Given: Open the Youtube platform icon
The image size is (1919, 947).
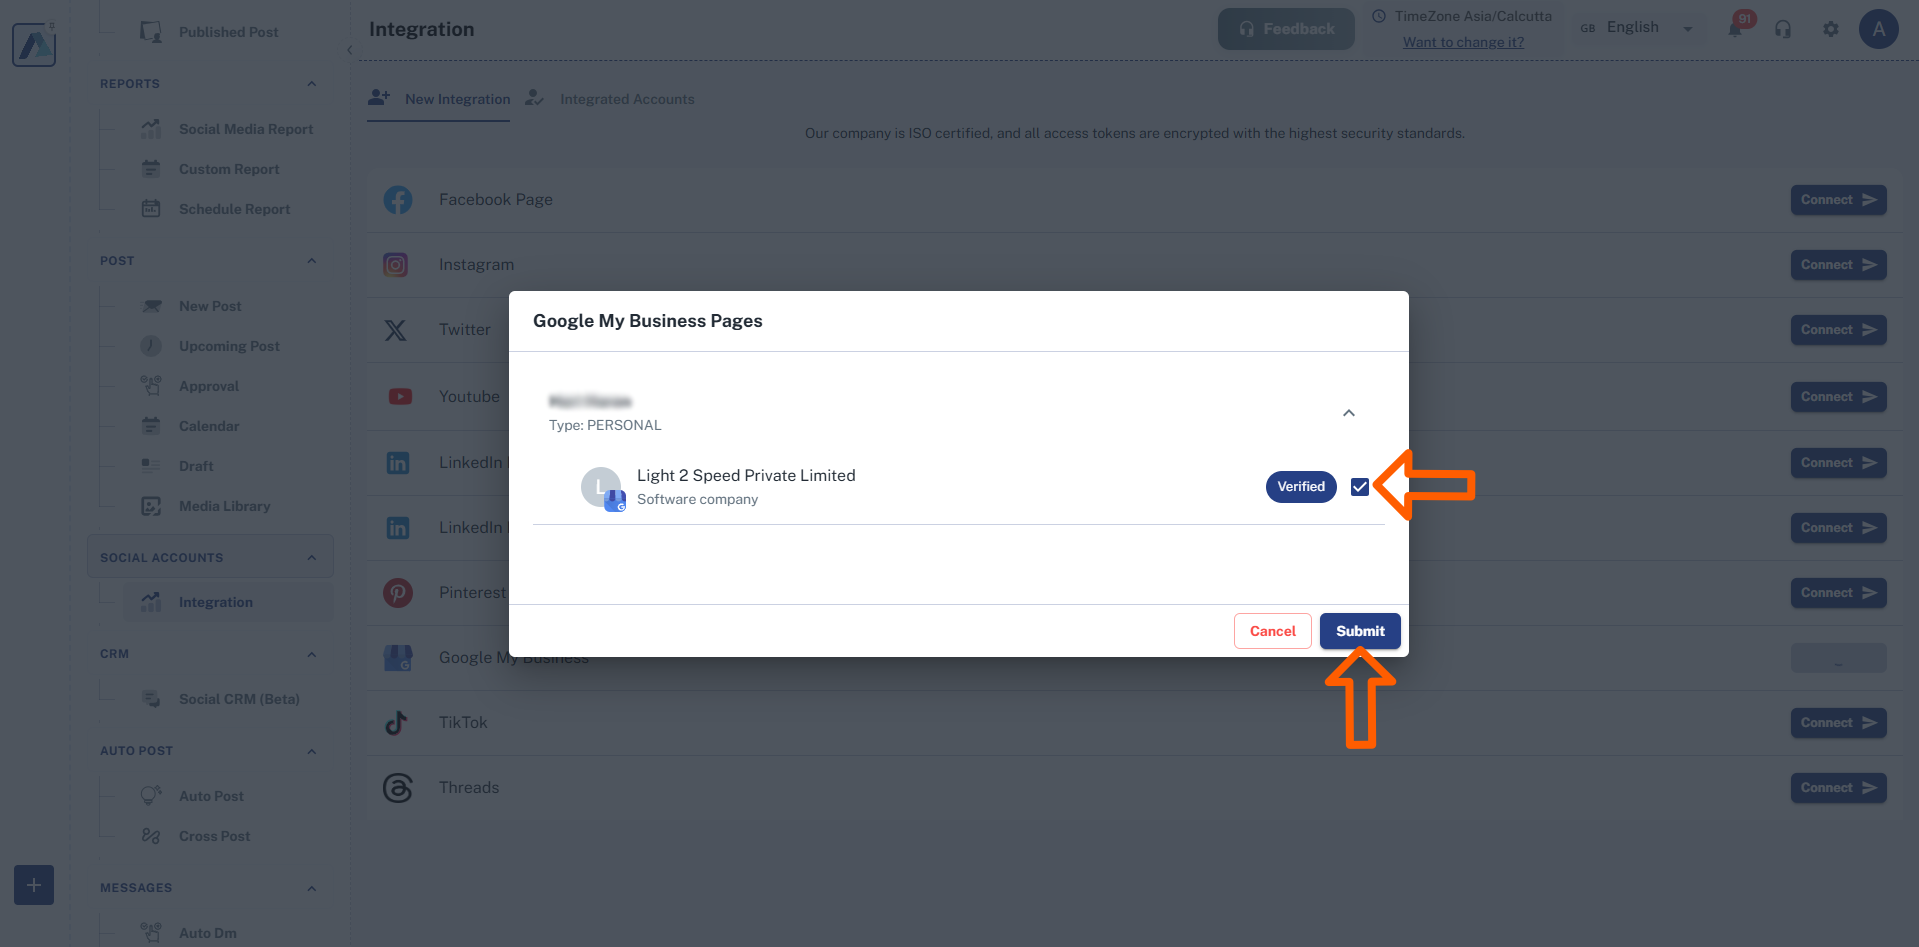Looking at the screenshot, I should coord(399,396).
